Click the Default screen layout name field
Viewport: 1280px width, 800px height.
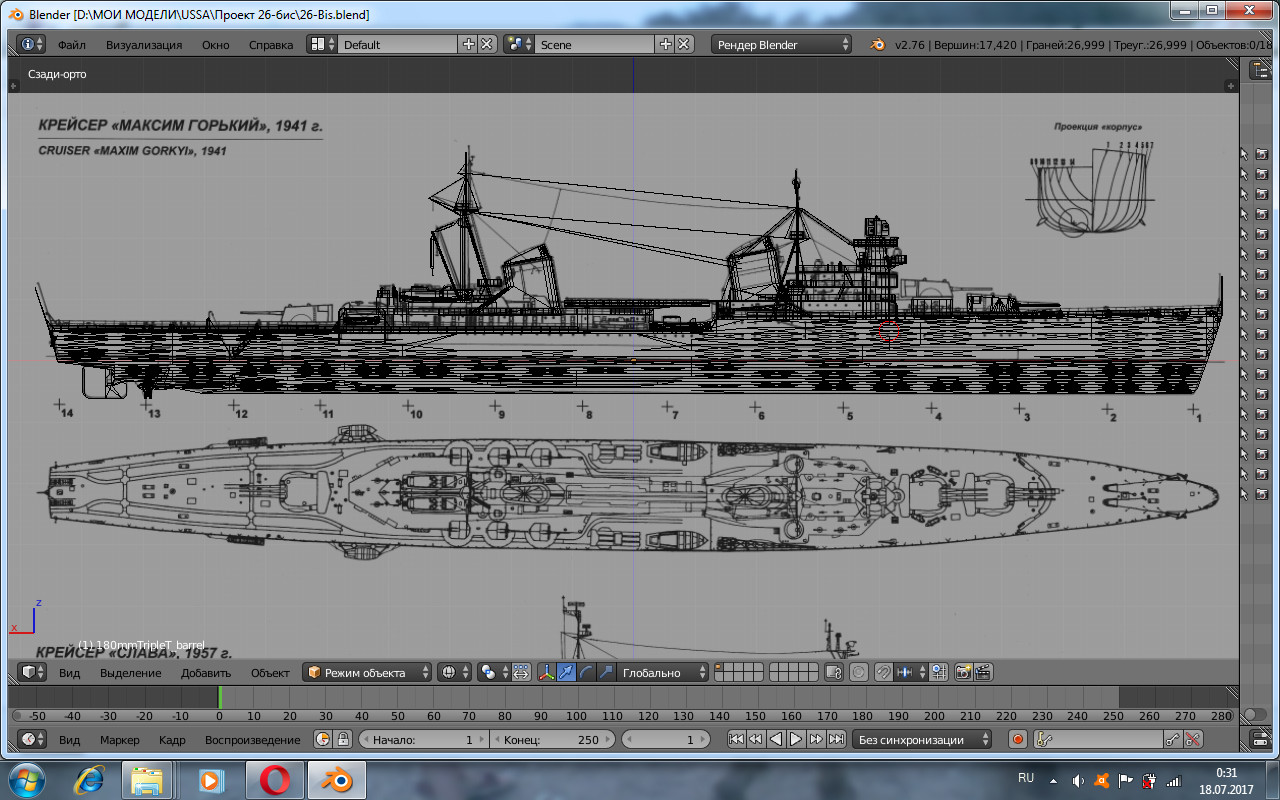point(398,44)
